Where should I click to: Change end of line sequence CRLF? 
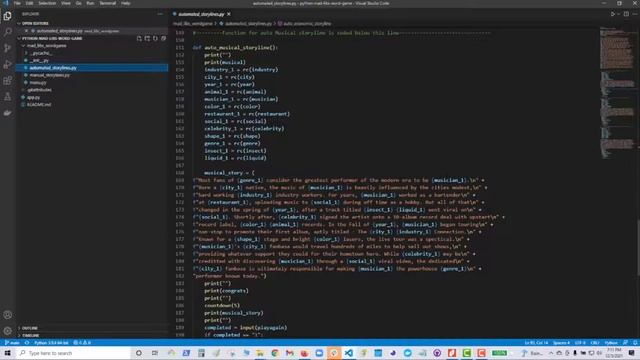tap(595, 342)
